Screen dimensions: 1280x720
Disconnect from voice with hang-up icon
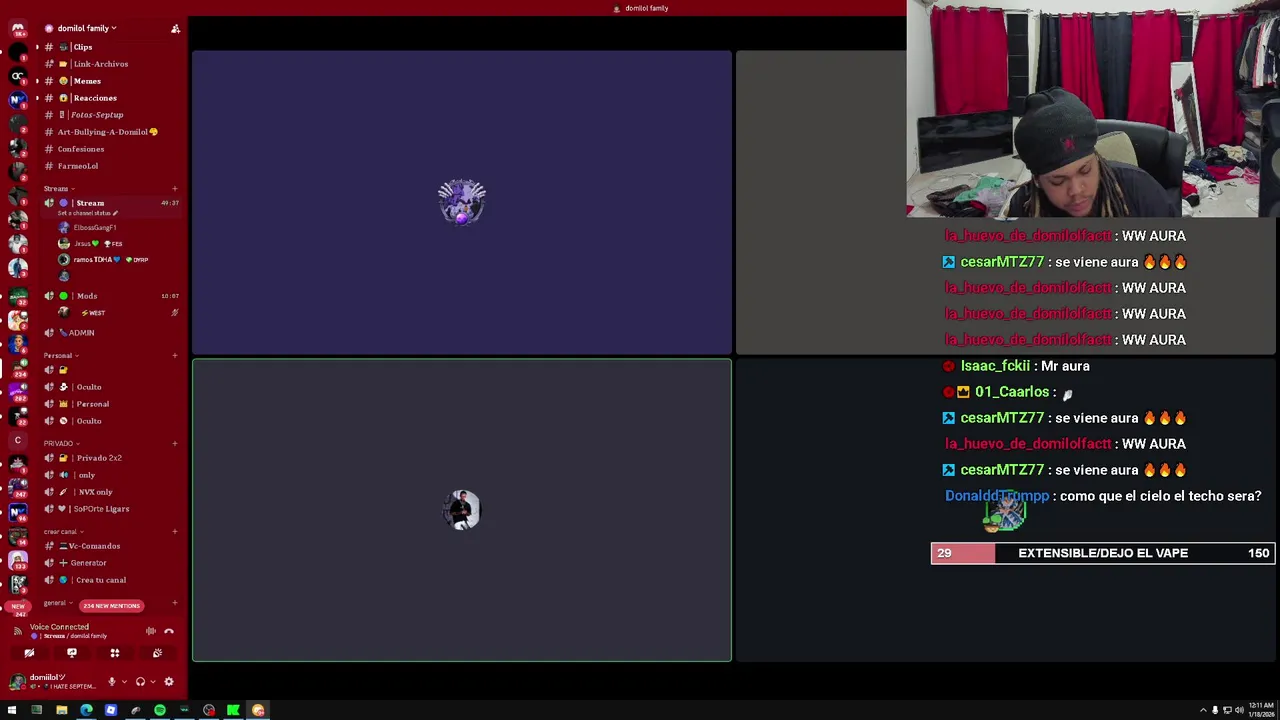click(169, 631)
